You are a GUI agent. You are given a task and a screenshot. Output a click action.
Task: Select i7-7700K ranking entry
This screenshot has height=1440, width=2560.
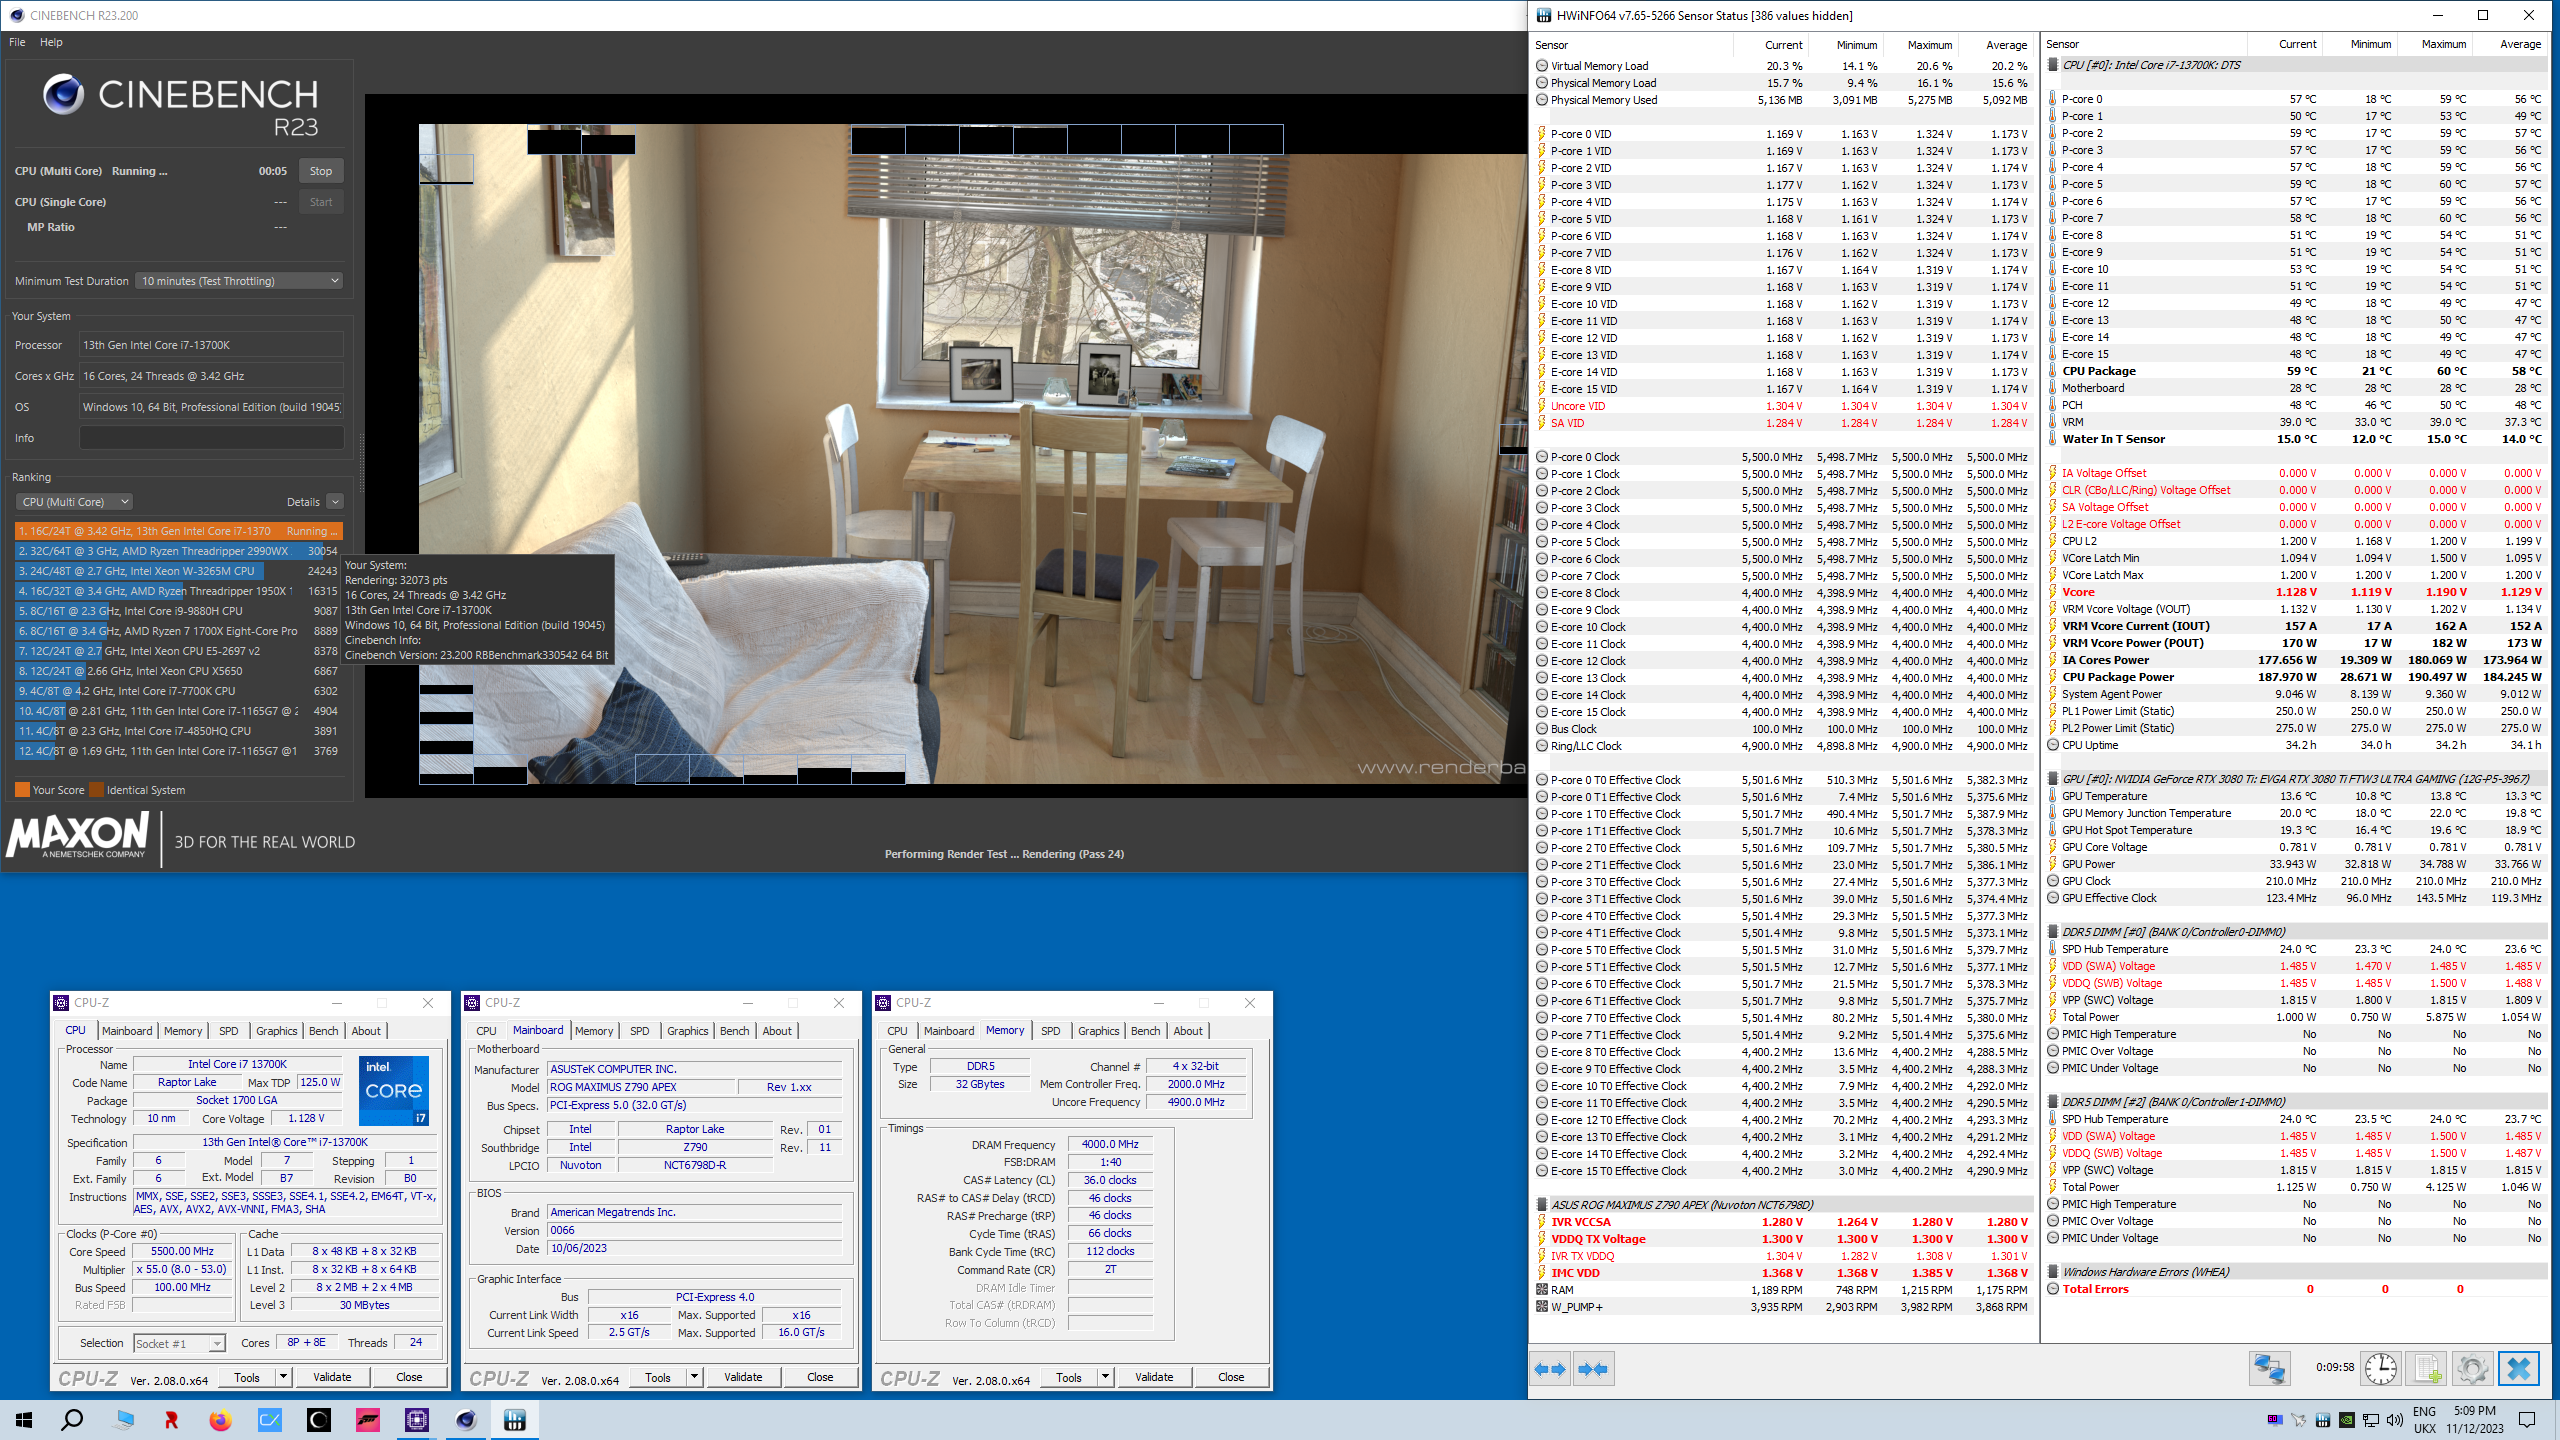(179, 691)
